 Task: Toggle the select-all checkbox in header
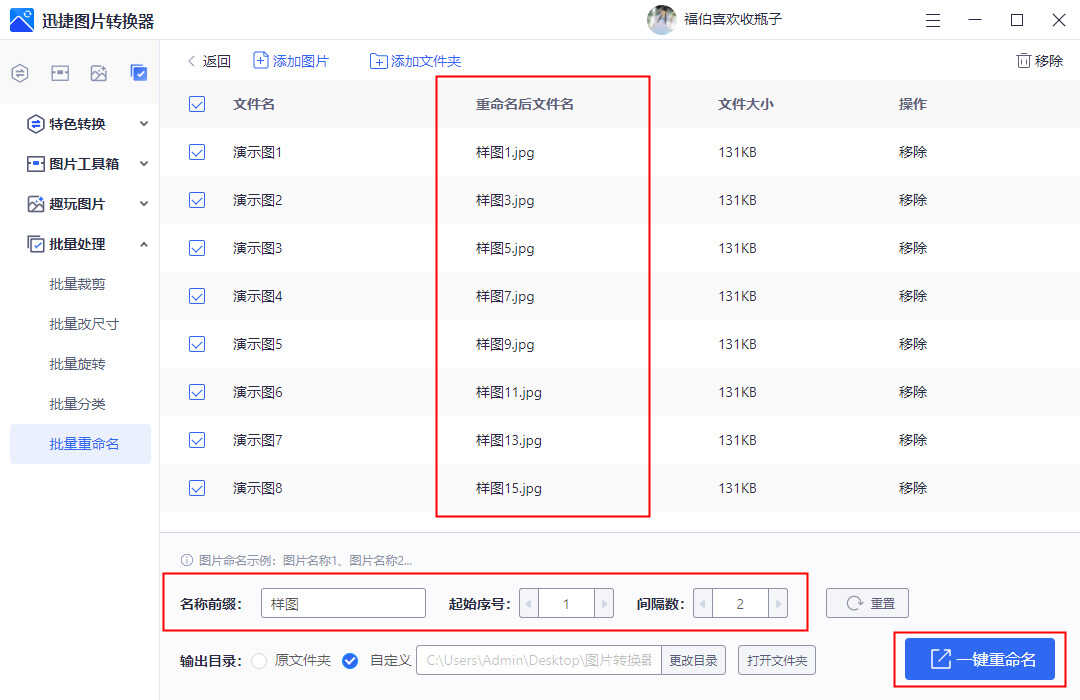pos(197,104)
